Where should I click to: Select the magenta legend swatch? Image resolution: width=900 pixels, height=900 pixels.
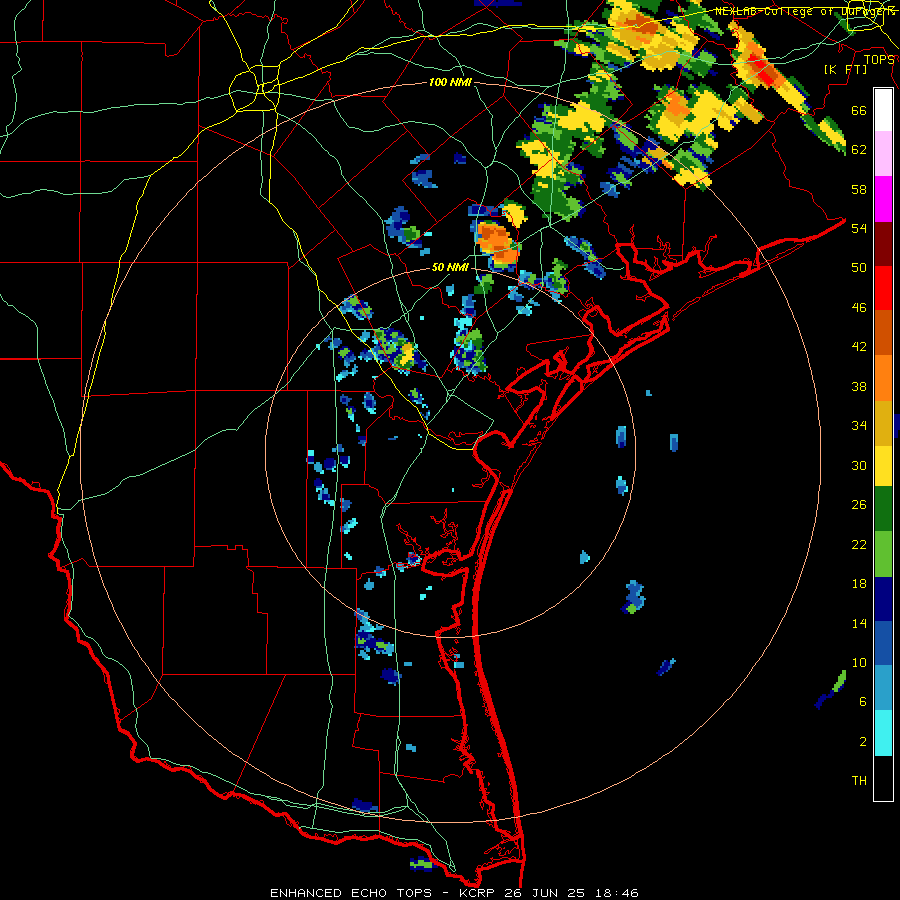tap(883, 199)
